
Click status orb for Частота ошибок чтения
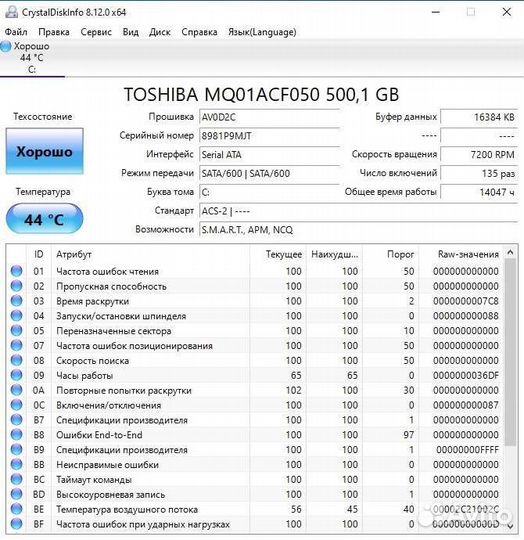[16, 271]
